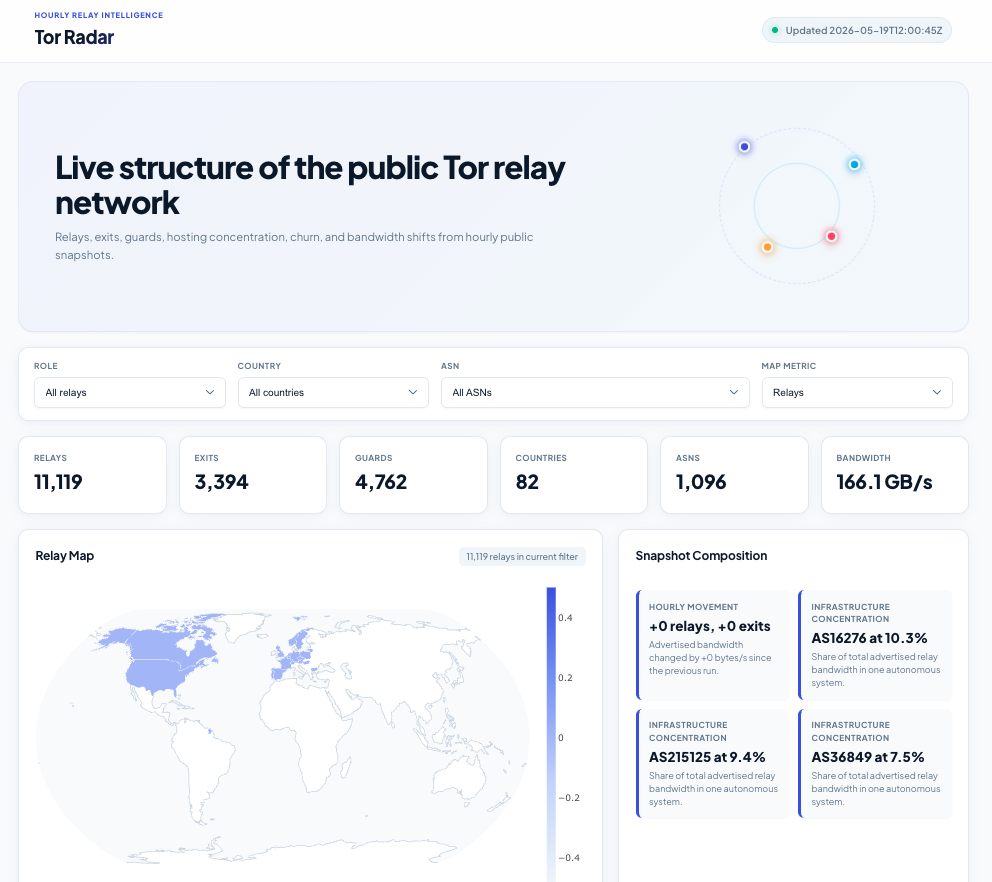992x882 pixels.
Task: Open the Map Metric dropdown showing Relays
Action: (857, 392)
